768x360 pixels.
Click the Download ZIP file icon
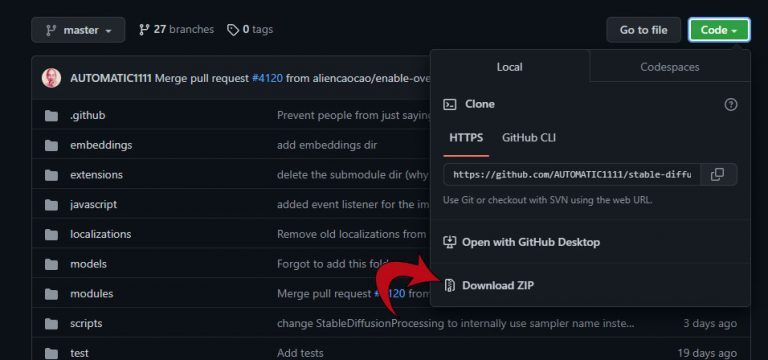(x=449, y=286)
